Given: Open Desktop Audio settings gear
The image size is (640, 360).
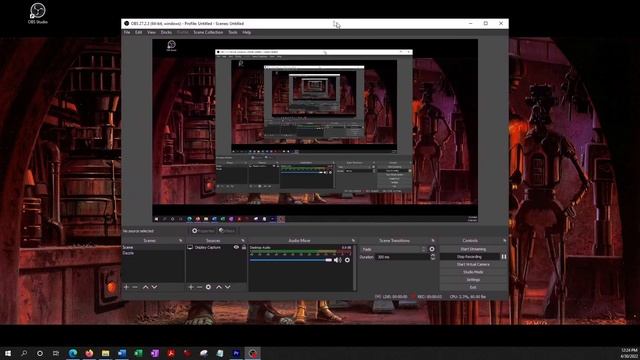Looking at the screenshot, I should pyautogui.click(x=347, y=260).
